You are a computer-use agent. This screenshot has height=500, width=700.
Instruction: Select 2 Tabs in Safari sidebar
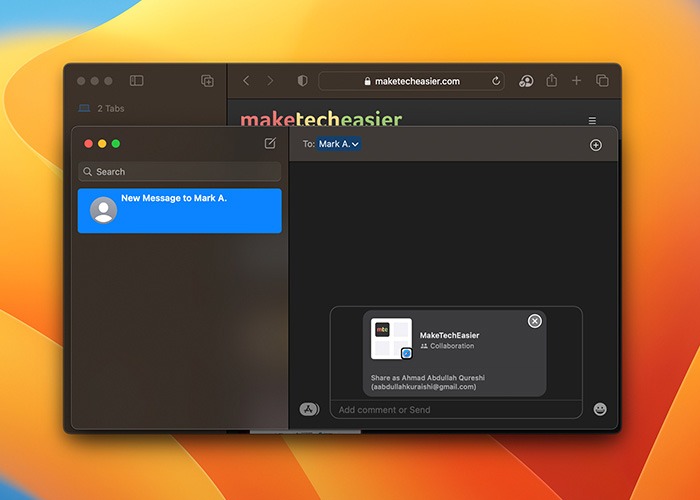(102, 108)
